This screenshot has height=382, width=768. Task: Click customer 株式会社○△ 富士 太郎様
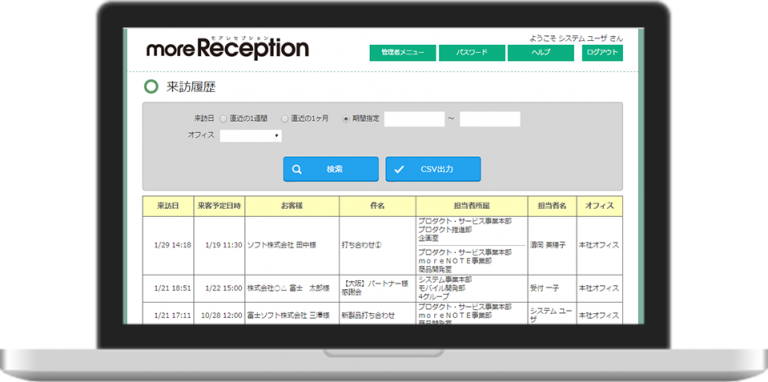(x=288, y=288)
